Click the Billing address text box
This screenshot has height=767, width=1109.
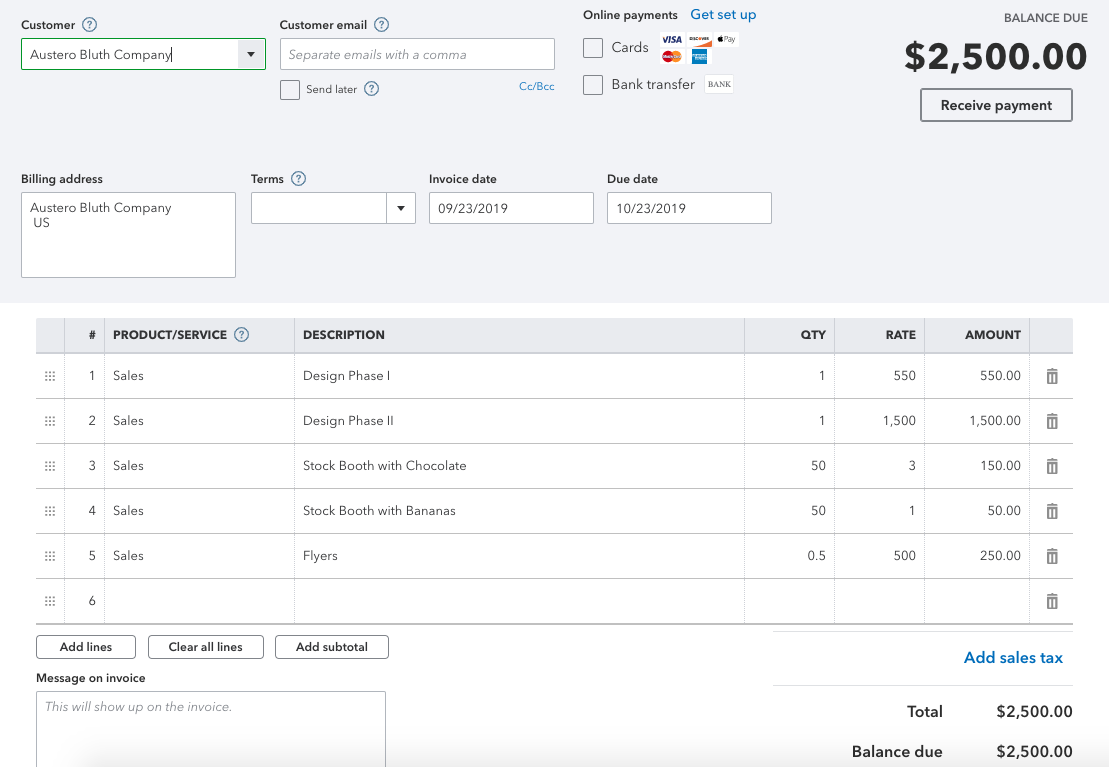(129, 235)
